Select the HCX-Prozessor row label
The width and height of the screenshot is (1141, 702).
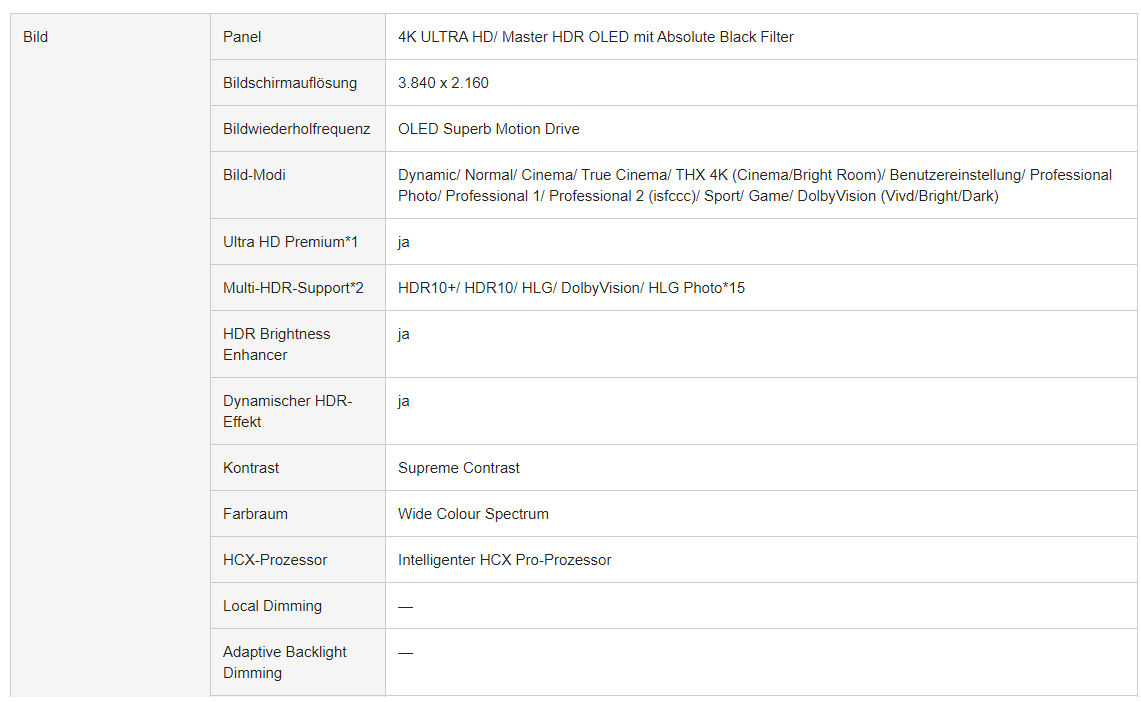[274, 559]
